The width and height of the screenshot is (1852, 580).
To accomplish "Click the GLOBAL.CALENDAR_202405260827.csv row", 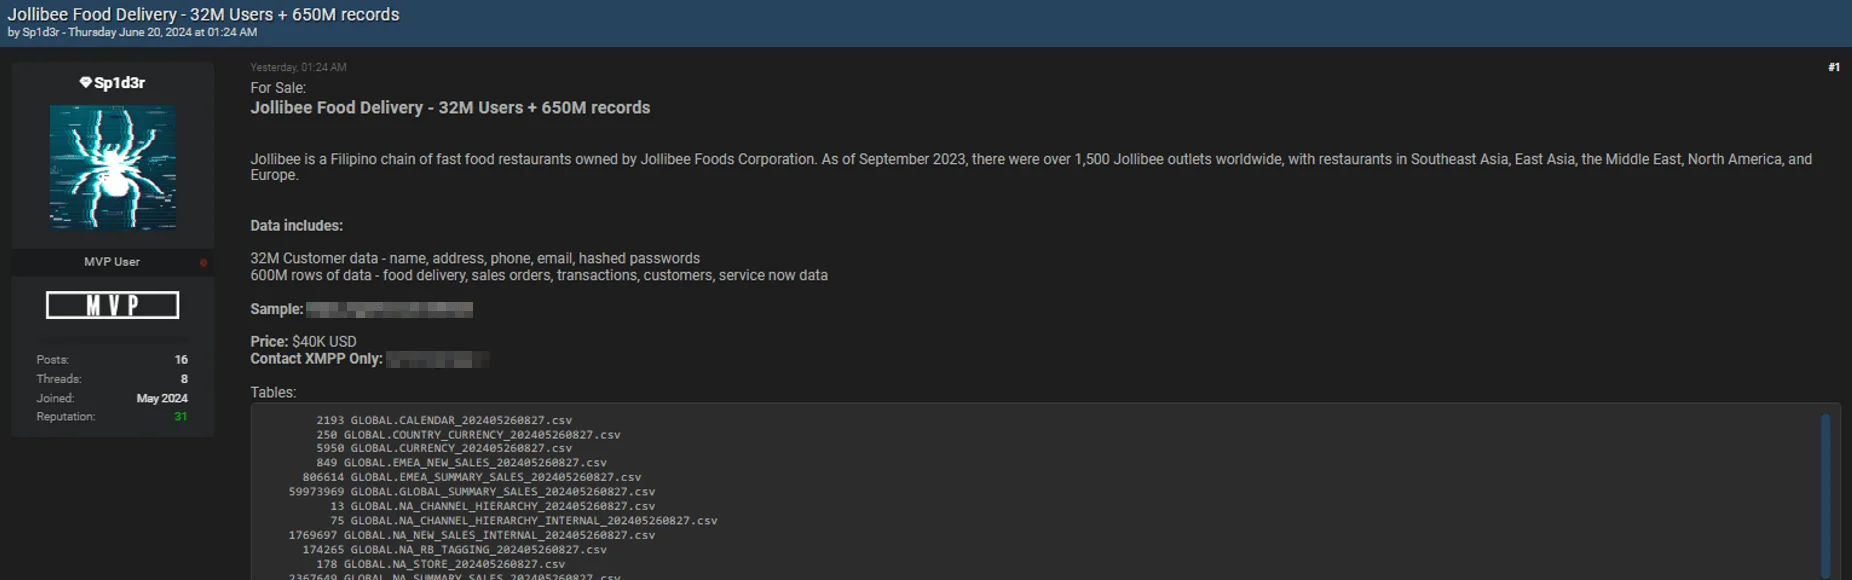I will (x=444, y=420).
